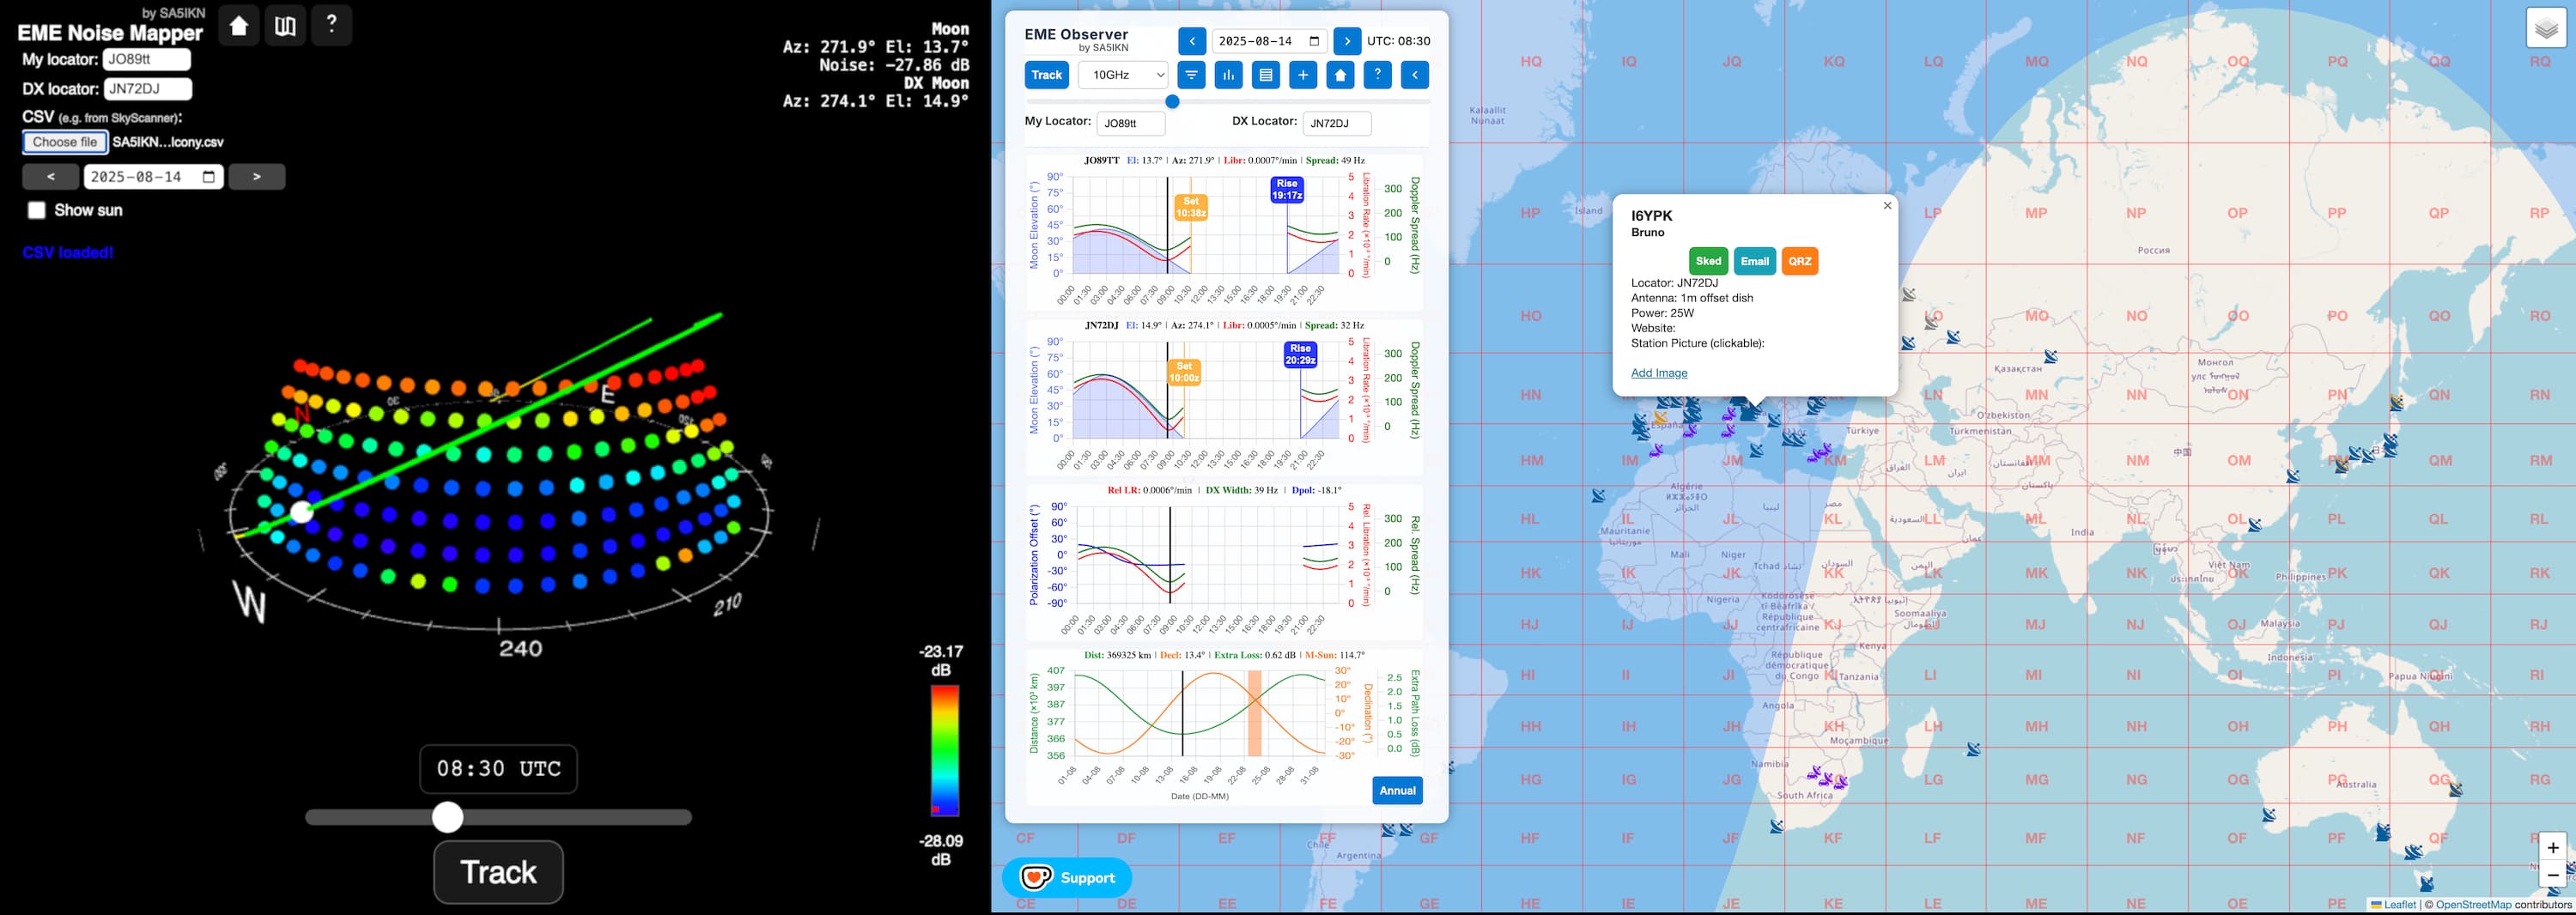Click the Noise Mapper DX locator field

click(148, 89)
